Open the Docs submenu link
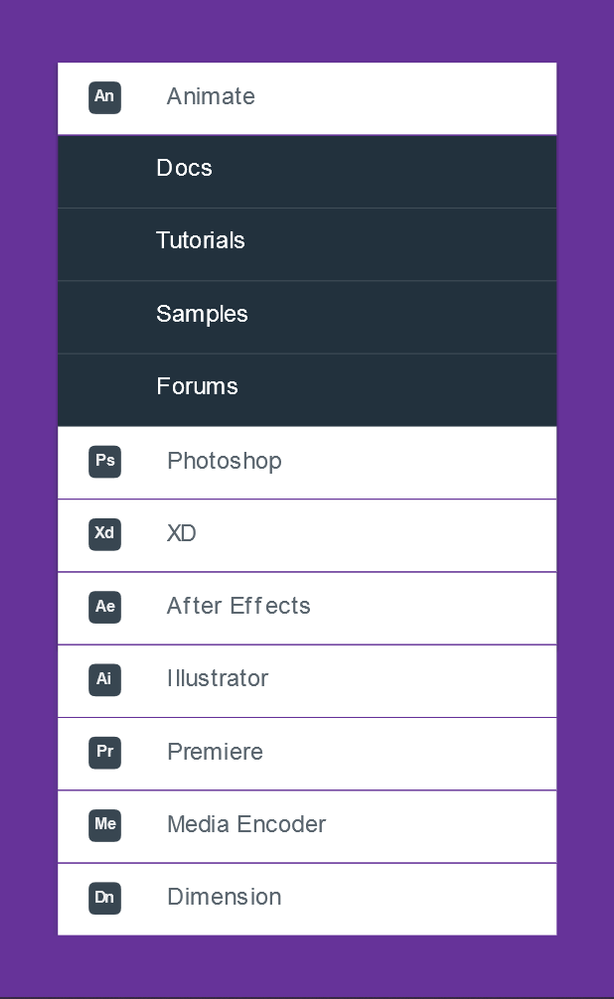614x999 pixels. 184,168
